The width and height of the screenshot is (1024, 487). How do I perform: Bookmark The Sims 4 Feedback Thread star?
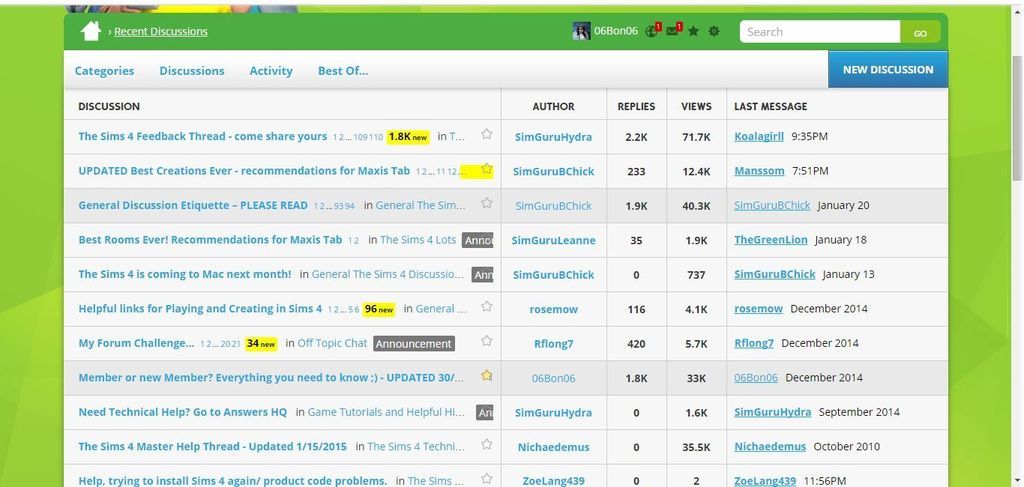(487, 134)
